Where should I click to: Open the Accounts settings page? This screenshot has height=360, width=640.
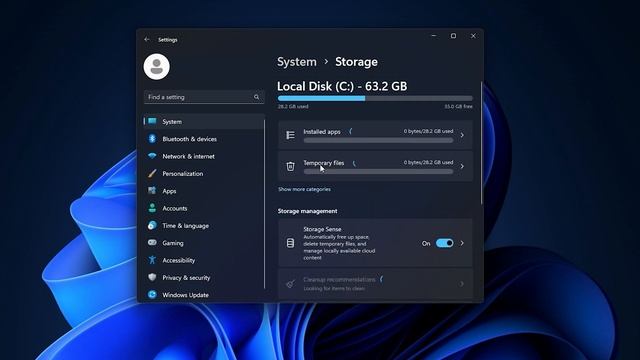(204, 208)
